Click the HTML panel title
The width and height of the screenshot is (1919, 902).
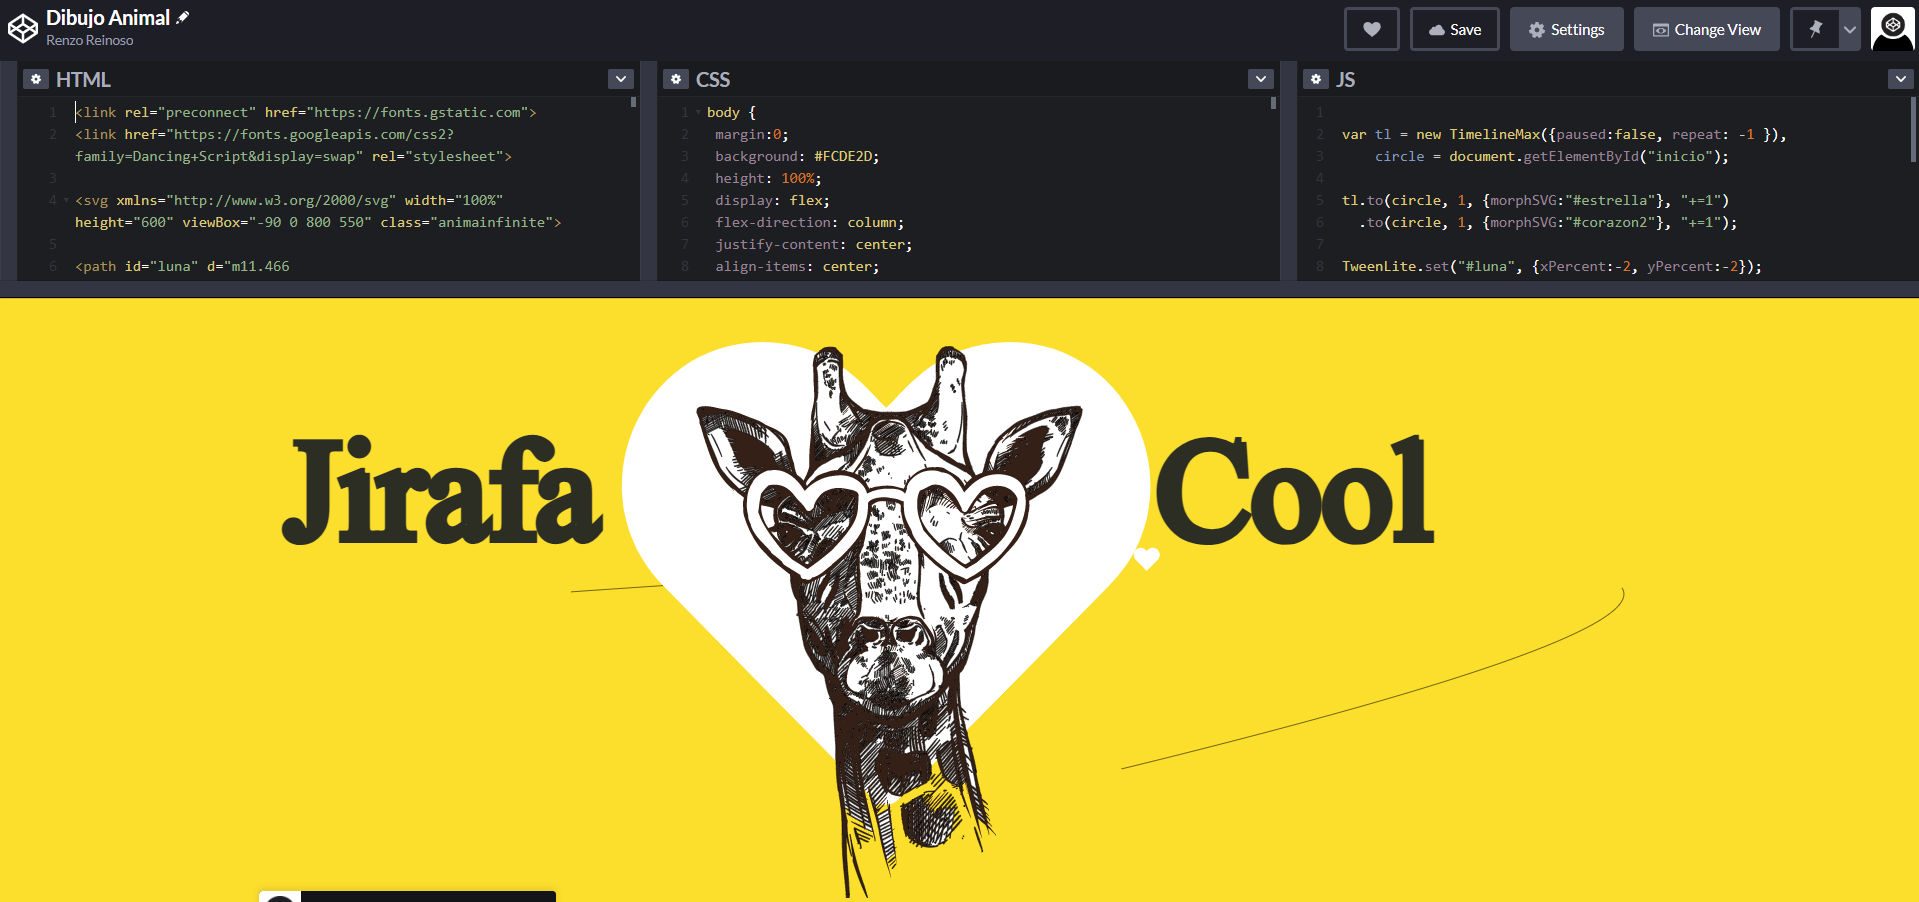83,79
